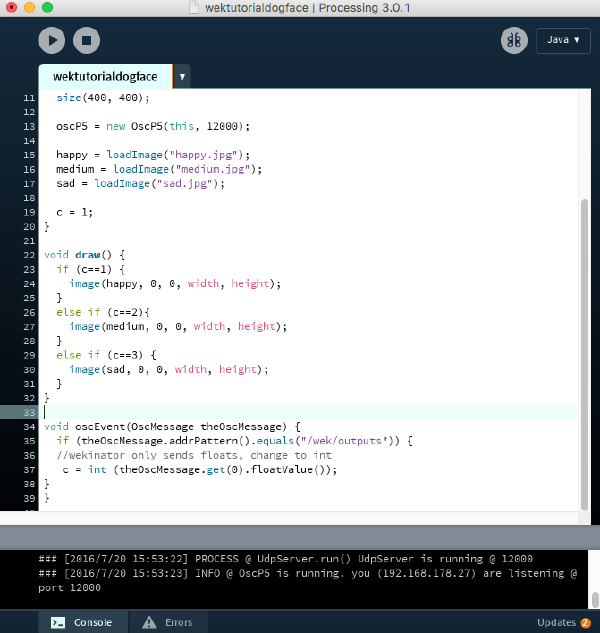
Task: Open the Updates notification link
Action: point(563,622)
